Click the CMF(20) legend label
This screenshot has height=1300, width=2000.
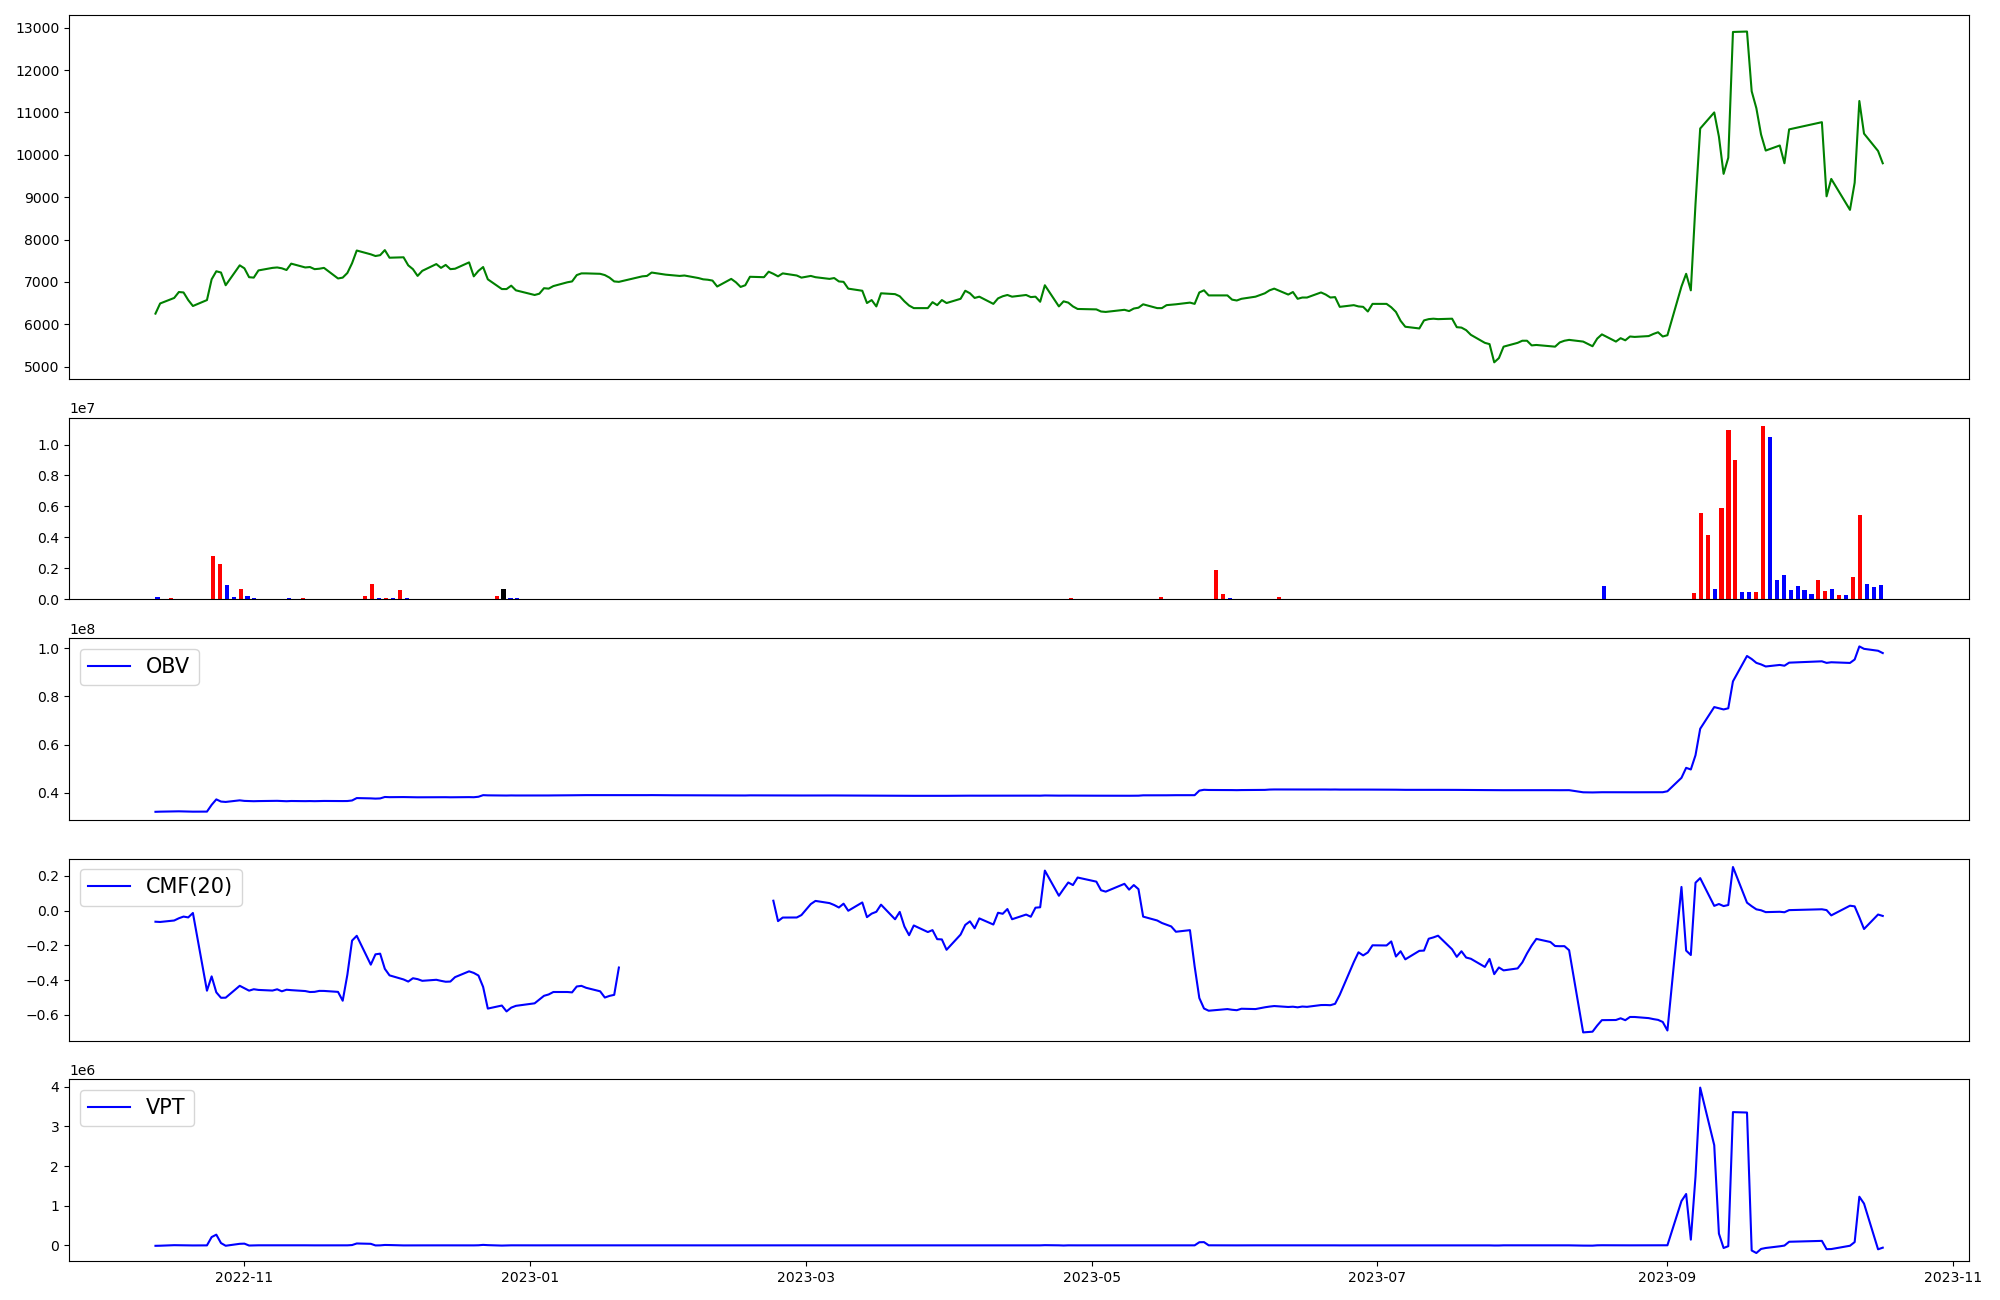[188, 887]
